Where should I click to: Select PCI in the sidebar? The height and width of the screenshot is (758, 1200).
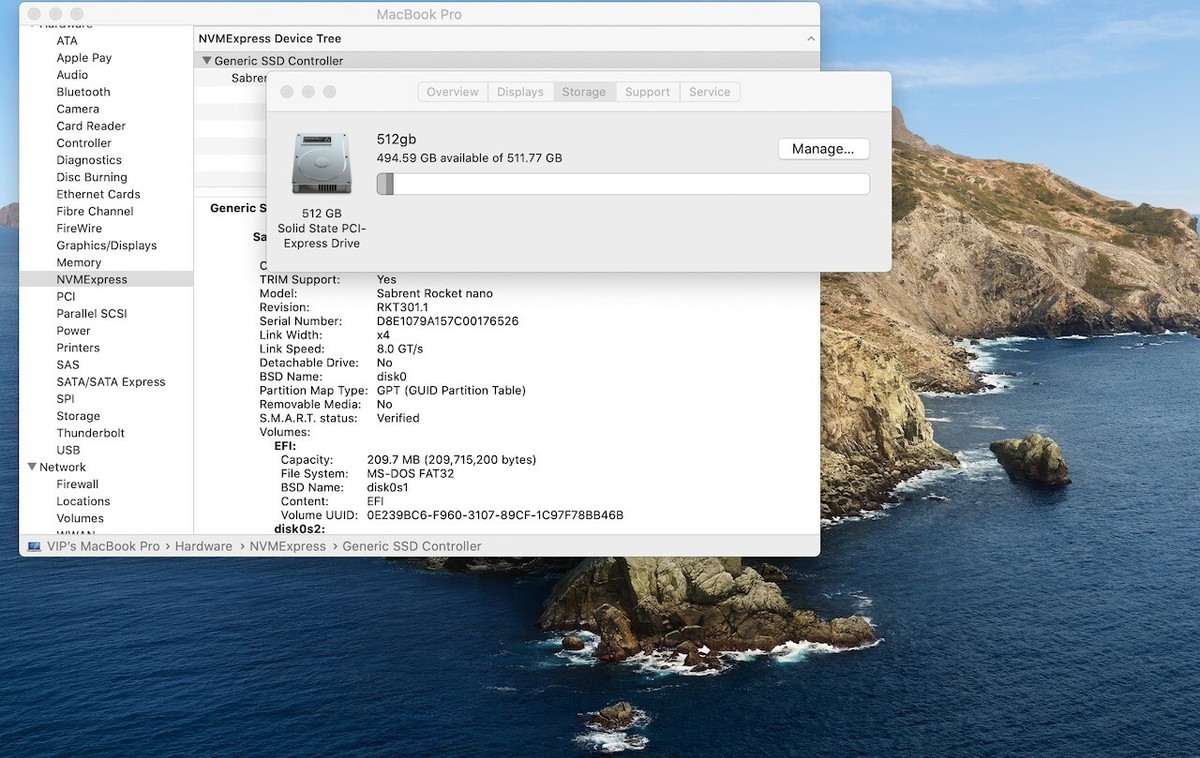[66, 297]
